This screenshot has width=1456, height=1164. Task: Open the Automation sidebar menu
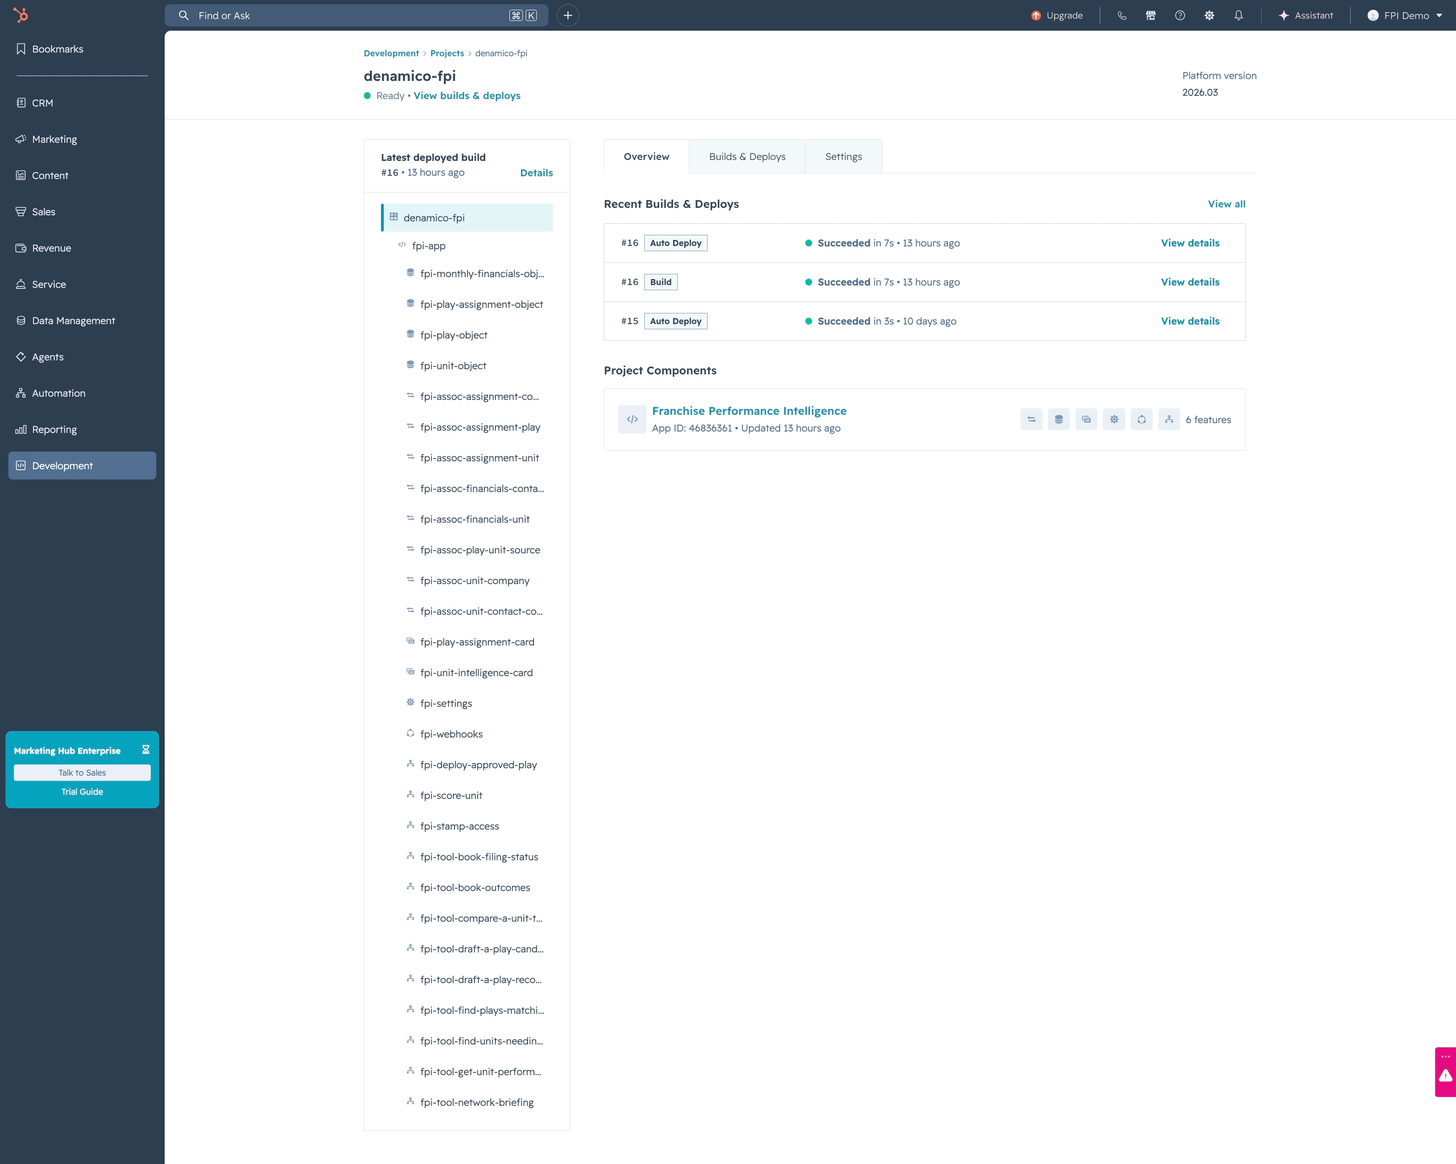(x=82, y=393)
